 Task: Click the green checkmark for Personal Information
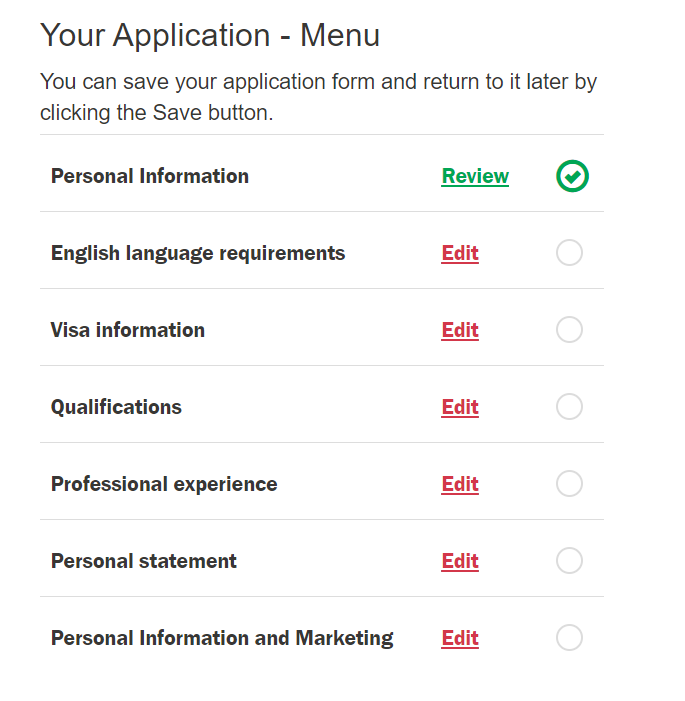click(x=572, y=177)
